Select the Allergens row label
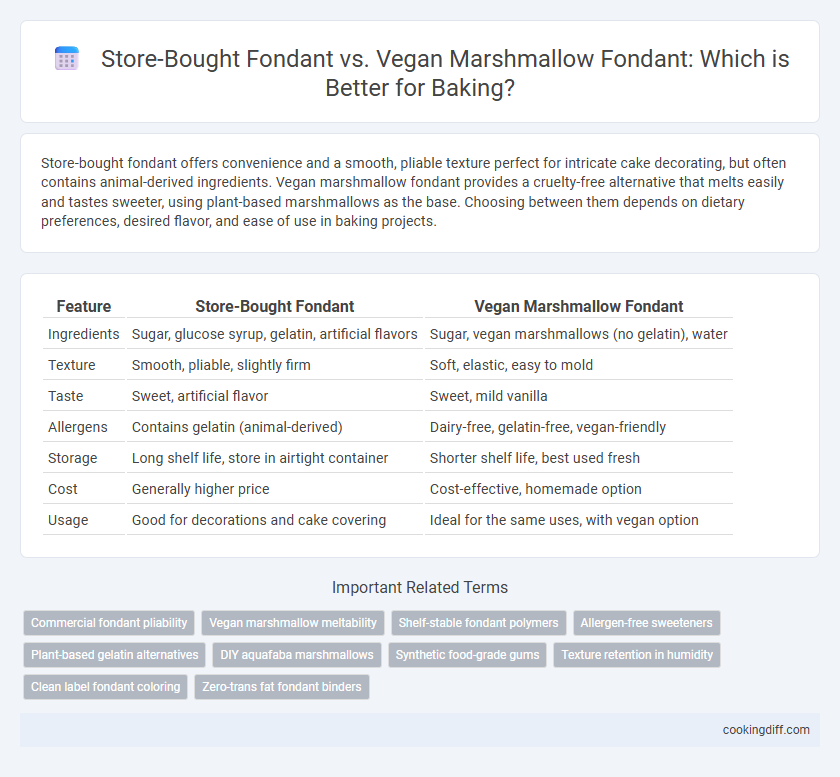The image size is (840, 777). (78, 427)
